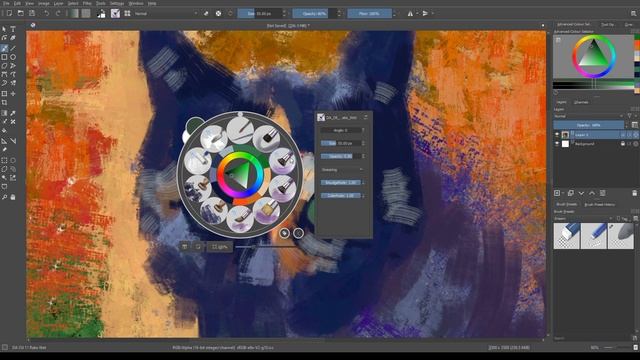Open layer properties icon in Layers panel
Viewport: 640px width, 360px height.
(602, 193)
